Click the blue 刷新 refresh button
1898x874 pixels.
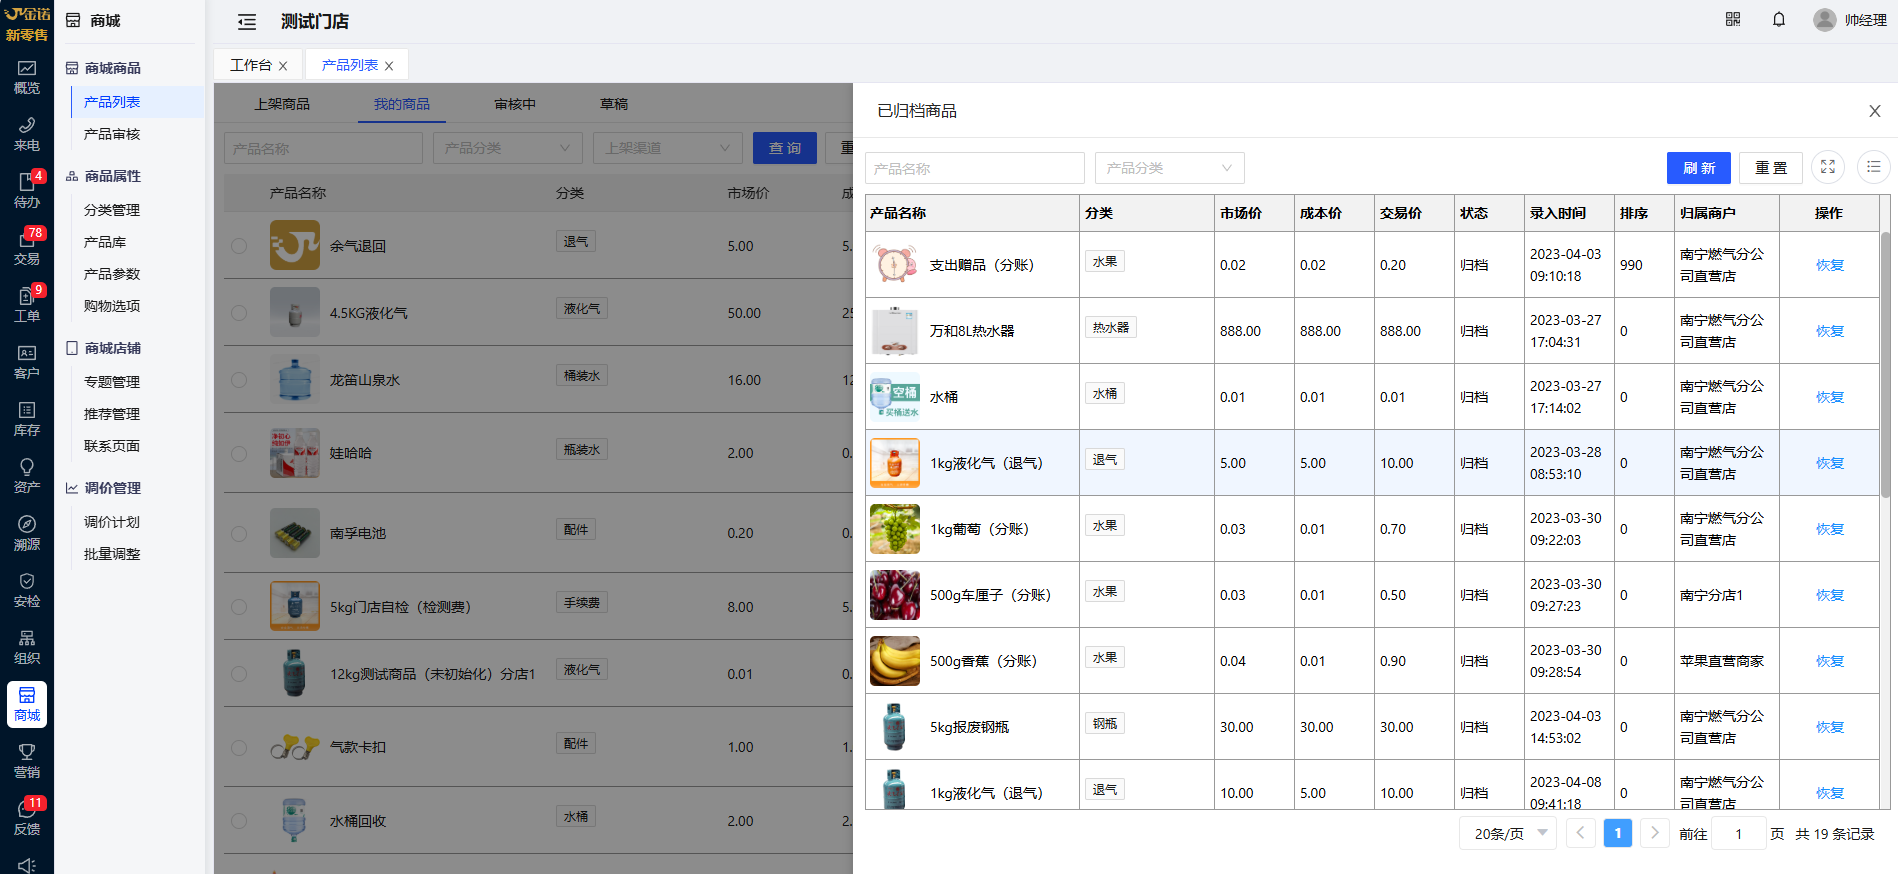1698,168
